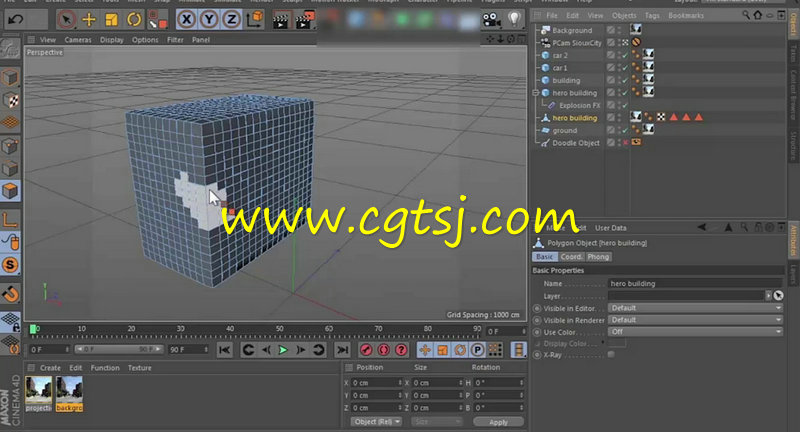The image size is (800, 432).
Task: Click the magnet icon in left sidebar
Action: [x=10, y=293]
